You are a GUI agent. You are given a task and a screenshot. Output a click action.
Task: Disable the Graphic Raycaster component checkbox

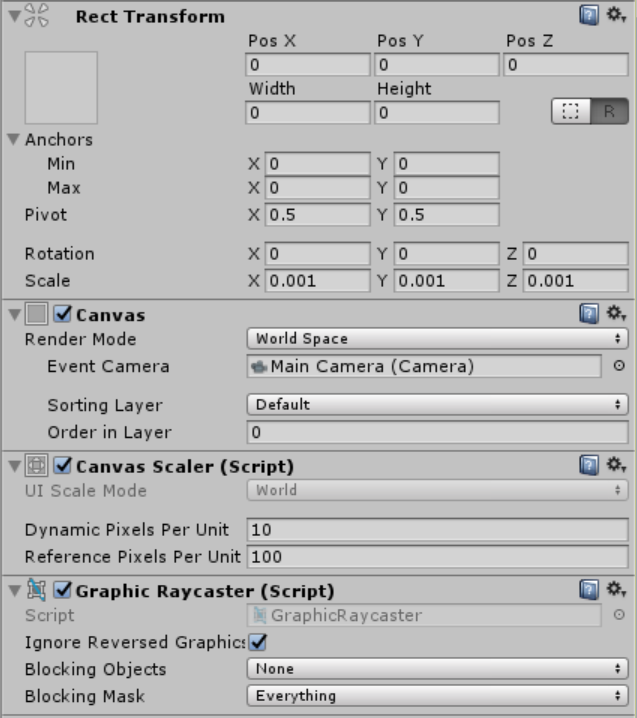(62, 590)
